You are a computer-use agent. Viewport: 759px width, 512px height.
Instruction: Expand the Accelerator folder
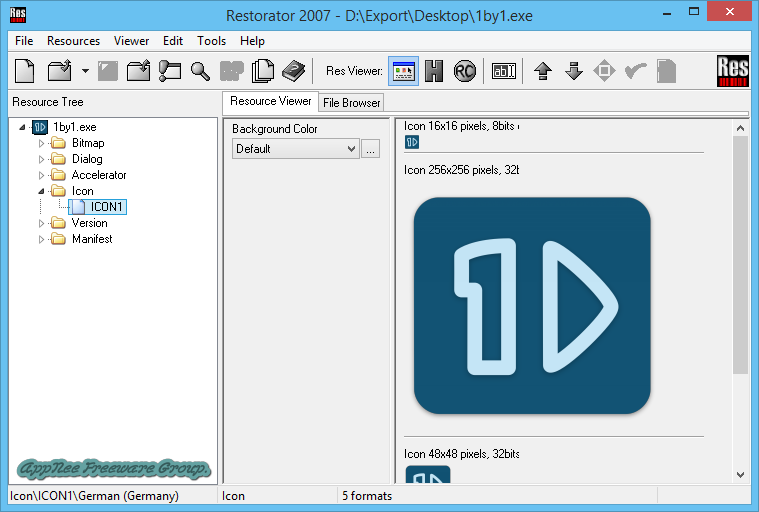click(x=41, y=175)
